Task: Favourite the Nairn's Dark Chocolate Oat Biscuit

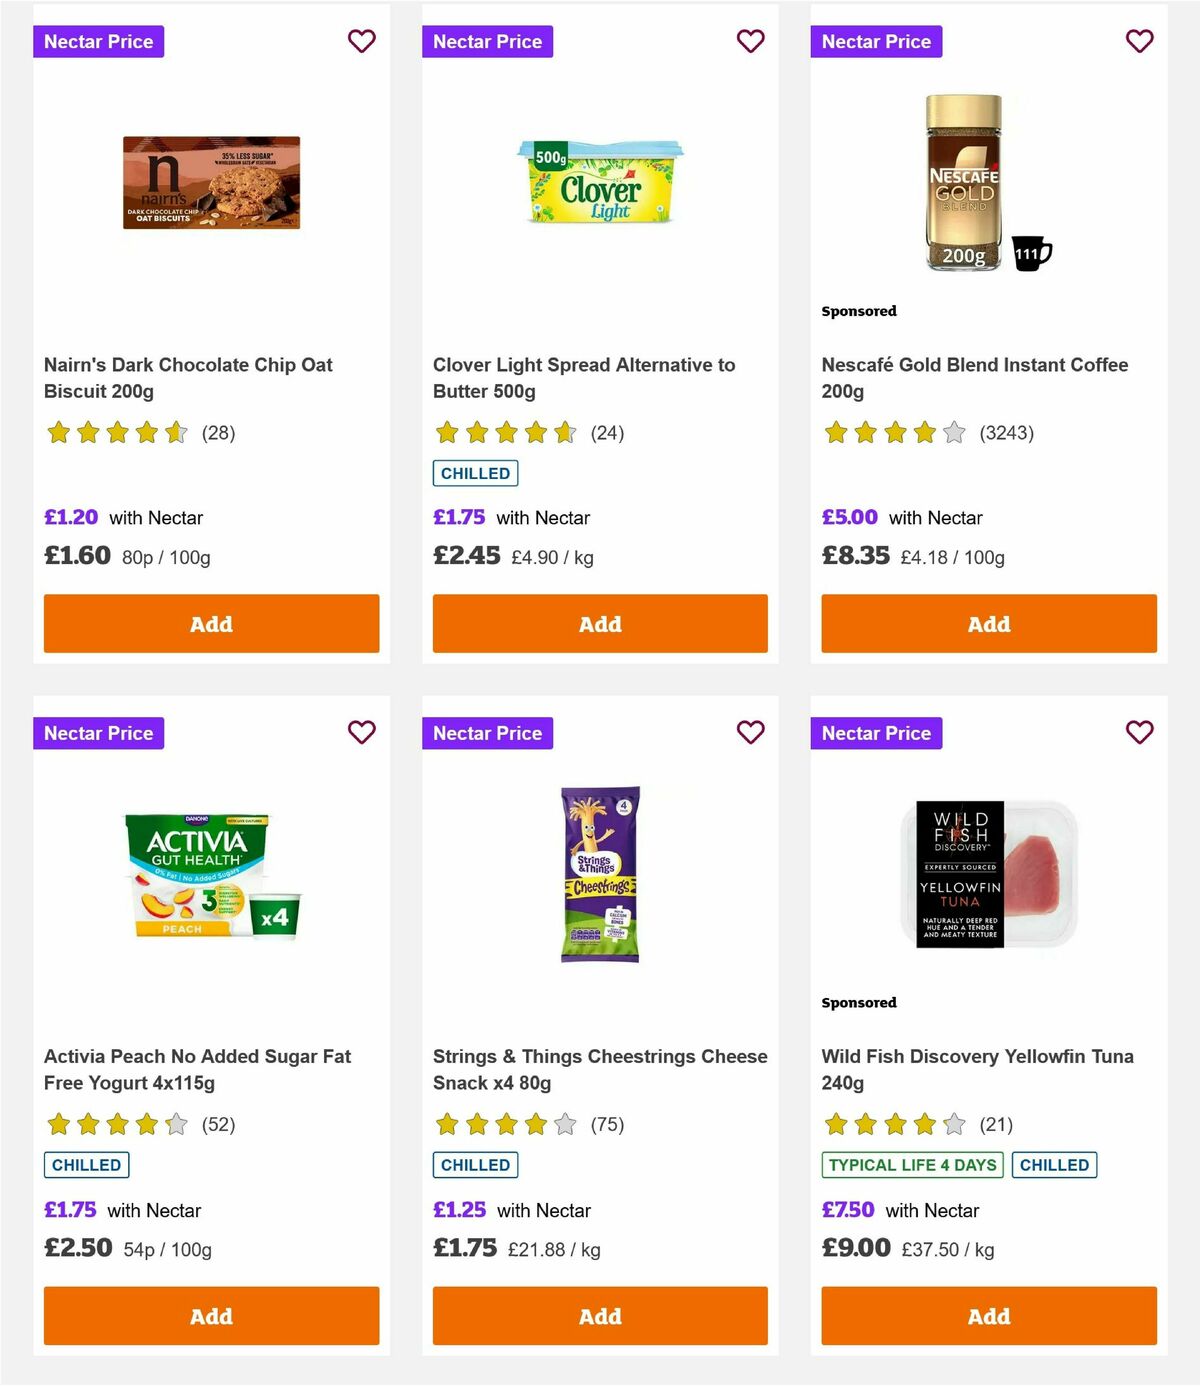Action: point(361,41)
